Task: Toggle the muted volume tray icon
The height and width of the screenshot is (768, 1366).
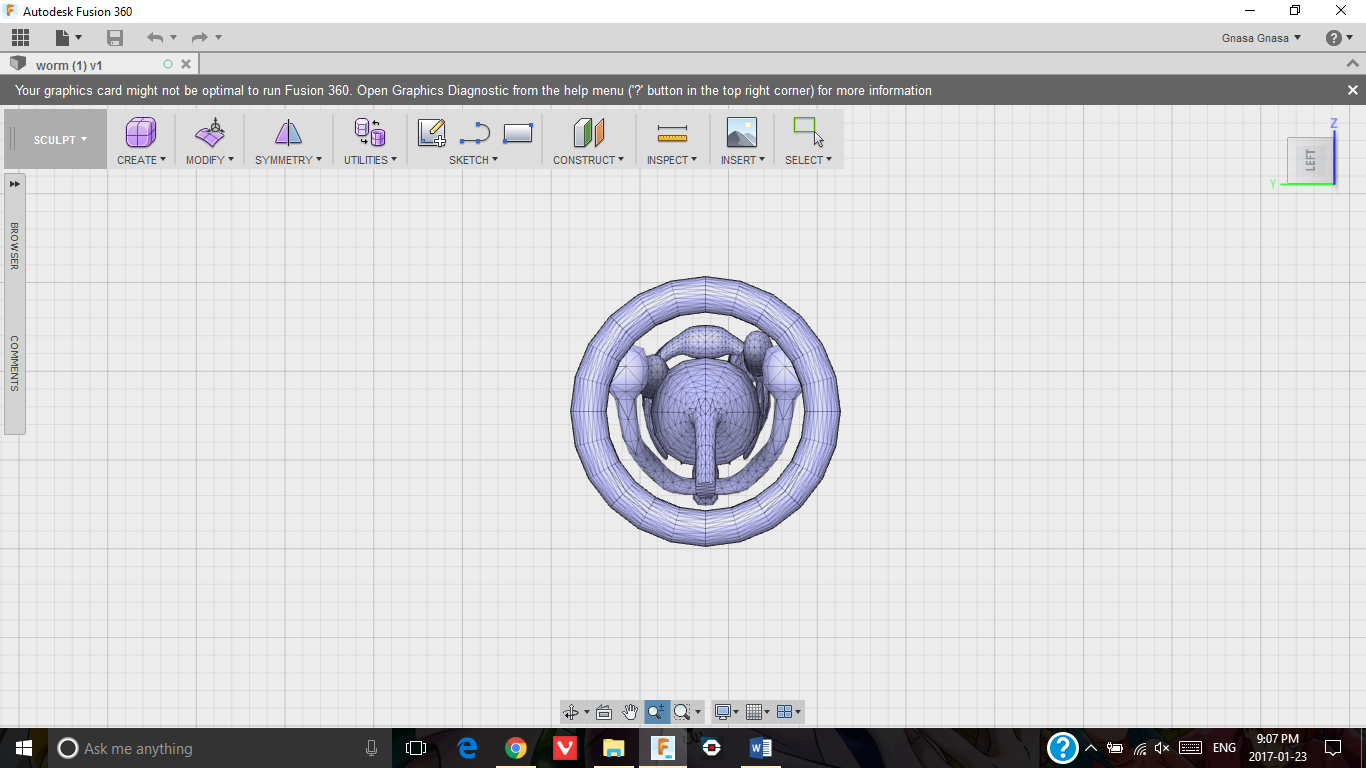Action: point(1162,748)
